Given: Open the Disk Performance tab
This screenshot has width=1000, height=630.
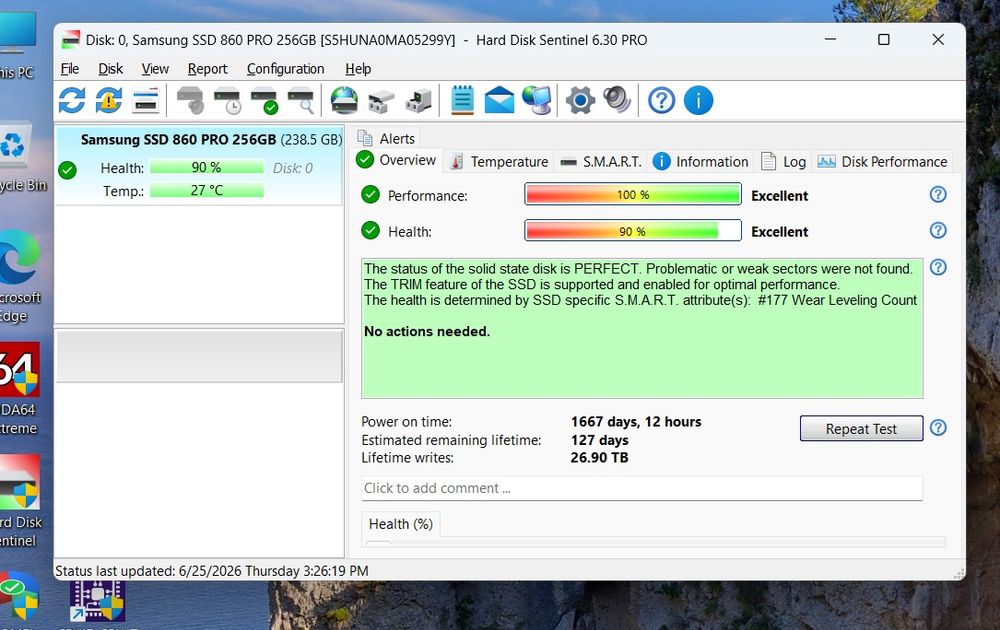Looking at the screenshot, I should [882, 162].
